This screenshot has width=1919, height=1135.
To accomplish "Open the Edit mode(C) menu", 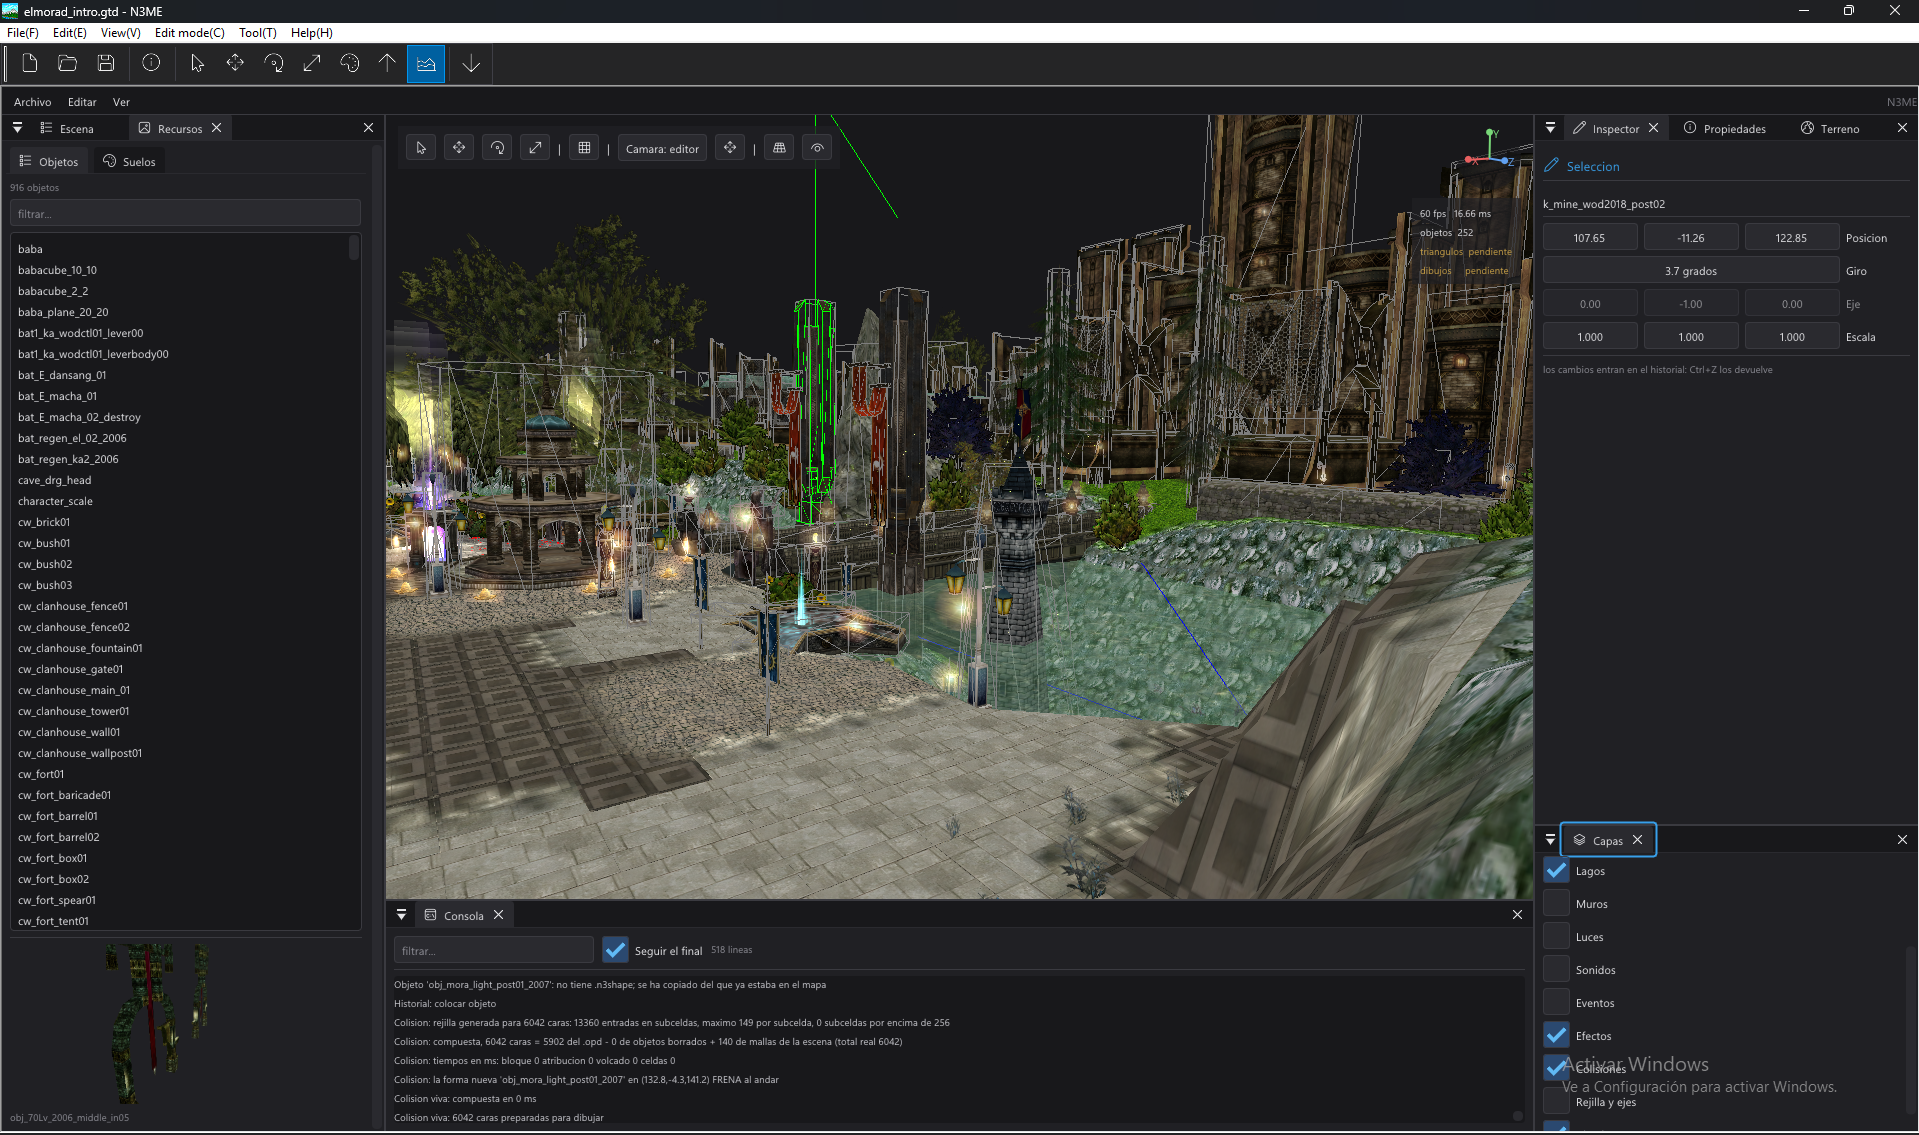I will tap(190, 33).
